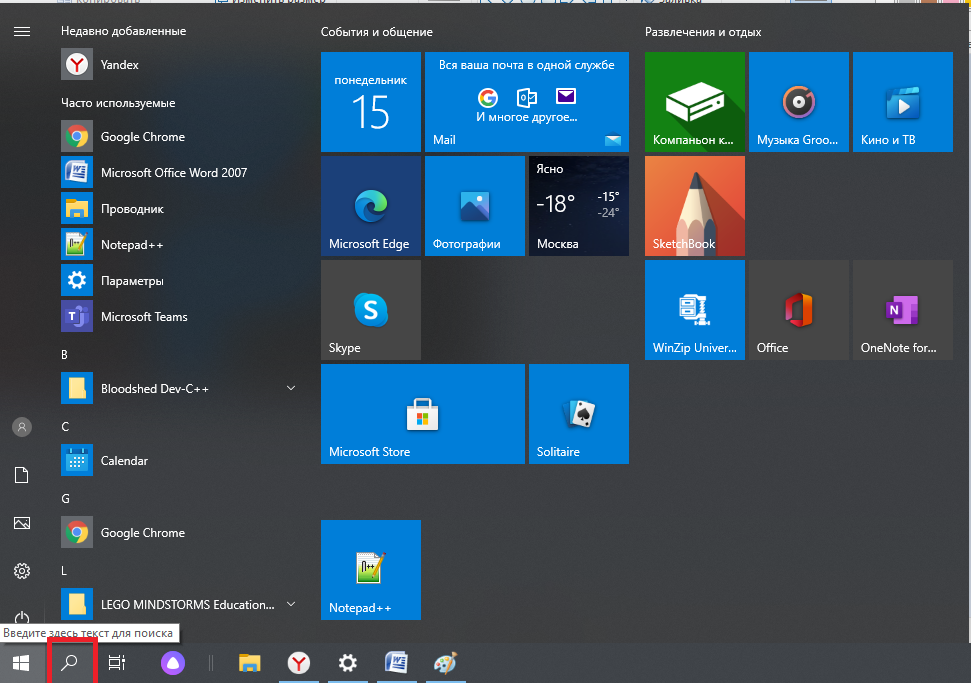Launch the Skype tile

pyautogui.click(x=371, y=310)
